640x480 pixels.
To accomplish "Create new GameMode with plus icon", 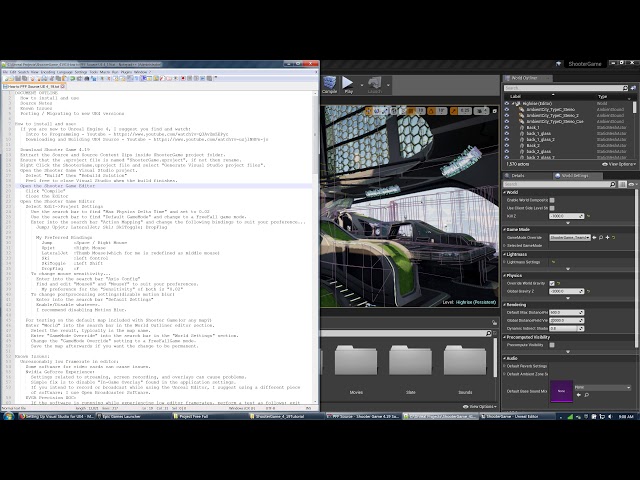I will coord(607,238).
